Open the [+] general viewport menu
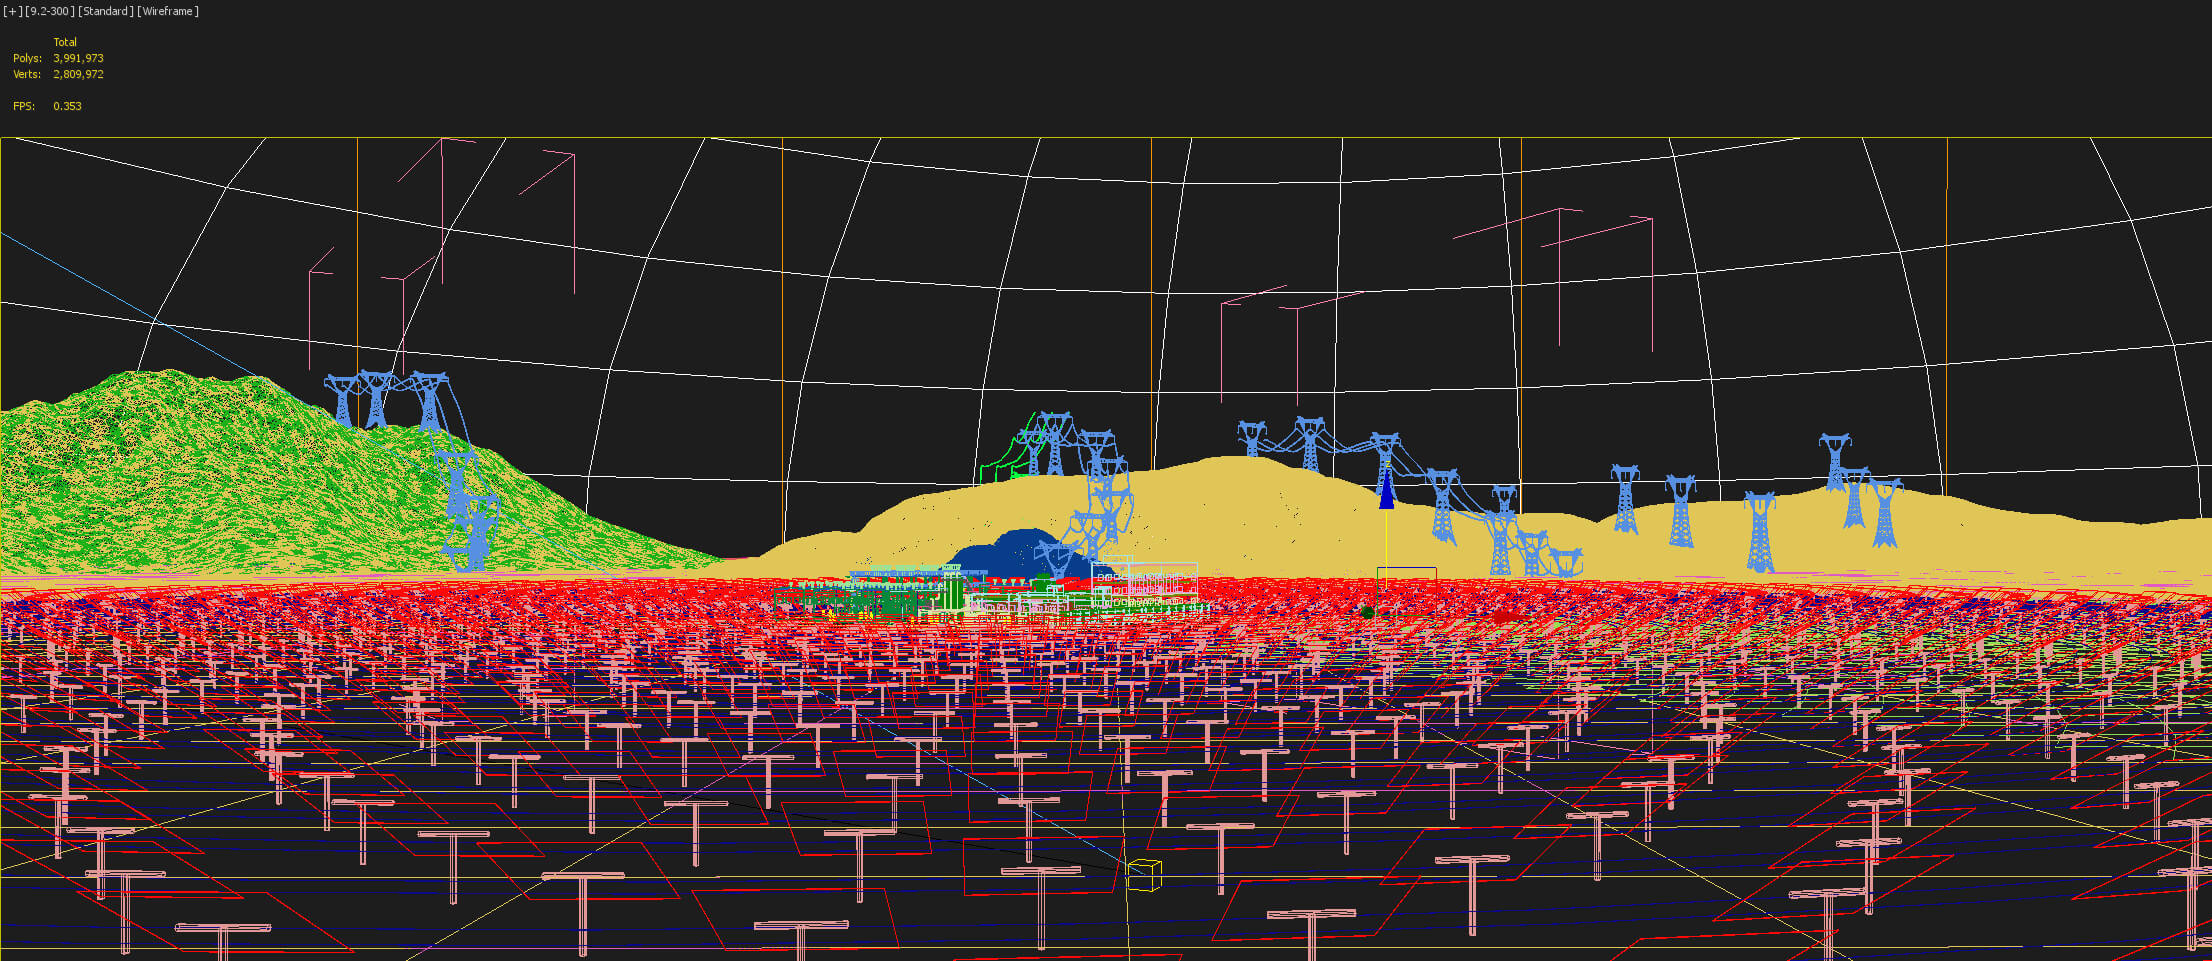The image size is (2212, 961). (x=13, y=11)
